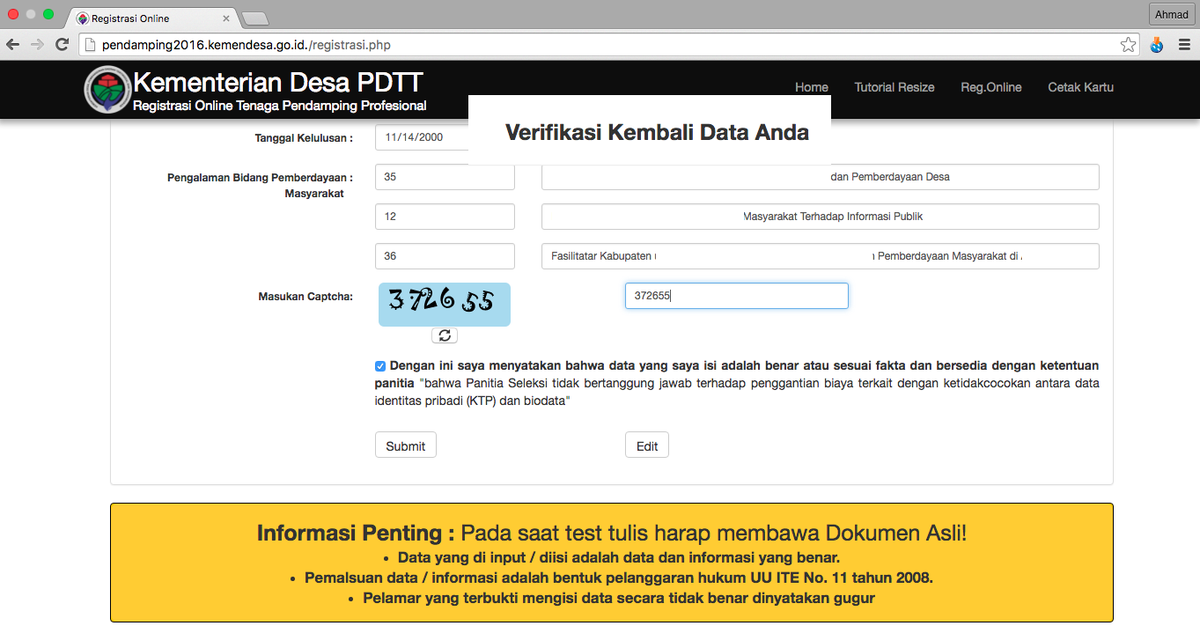
Task: Click the Pemalsuan data UU ITE bullet
Action: pyautogui.click(x=619, y=578)
